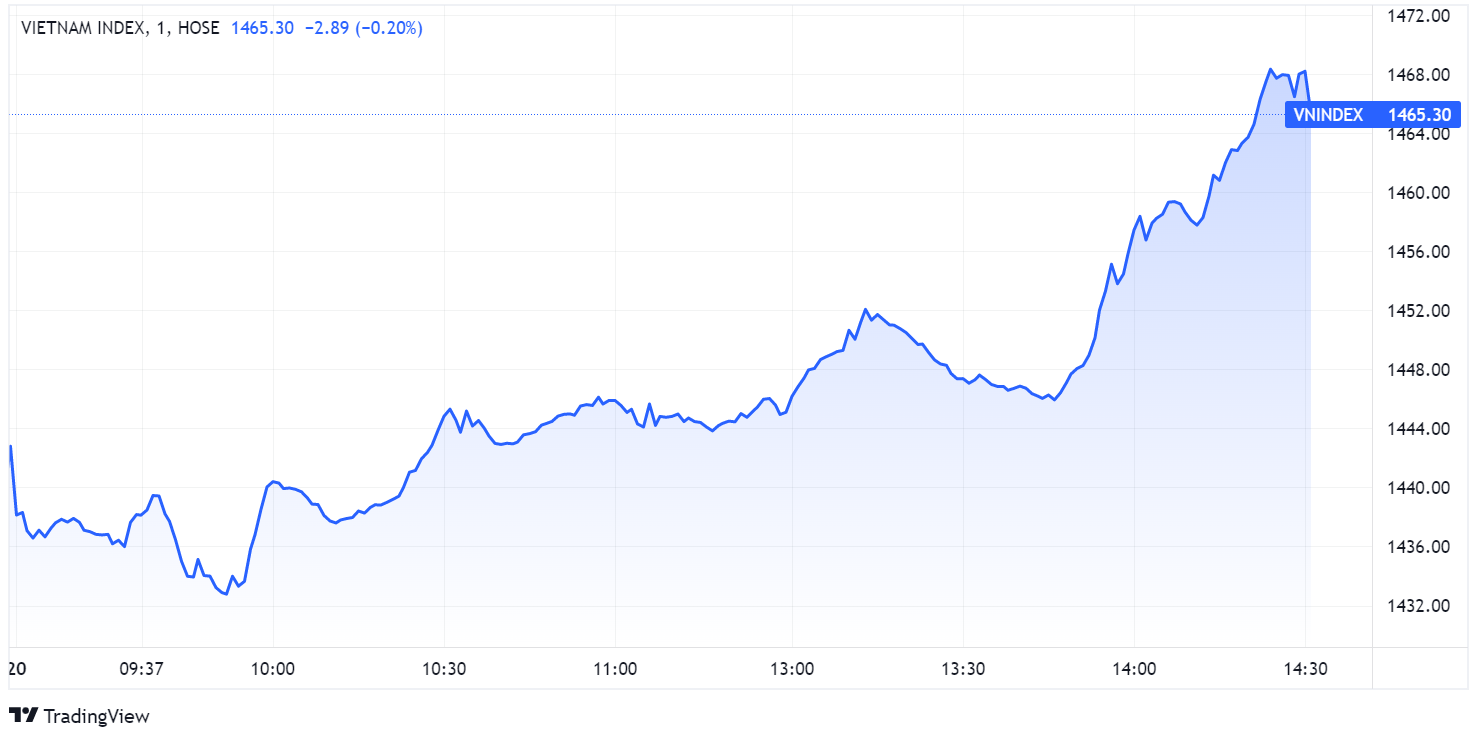Screen dimensions: 1483x742
Task: Click the 09:37 time axis marker
Action: click(x=142, y=669)
